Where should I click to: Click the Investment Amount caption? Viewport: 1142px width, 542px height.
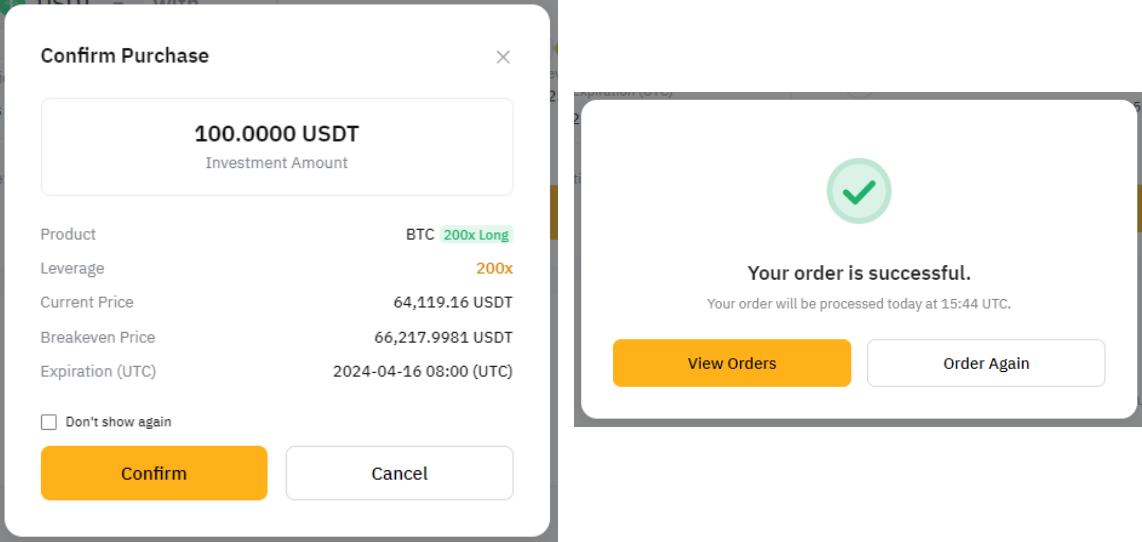pyautogui.click(x=276, y=163)
